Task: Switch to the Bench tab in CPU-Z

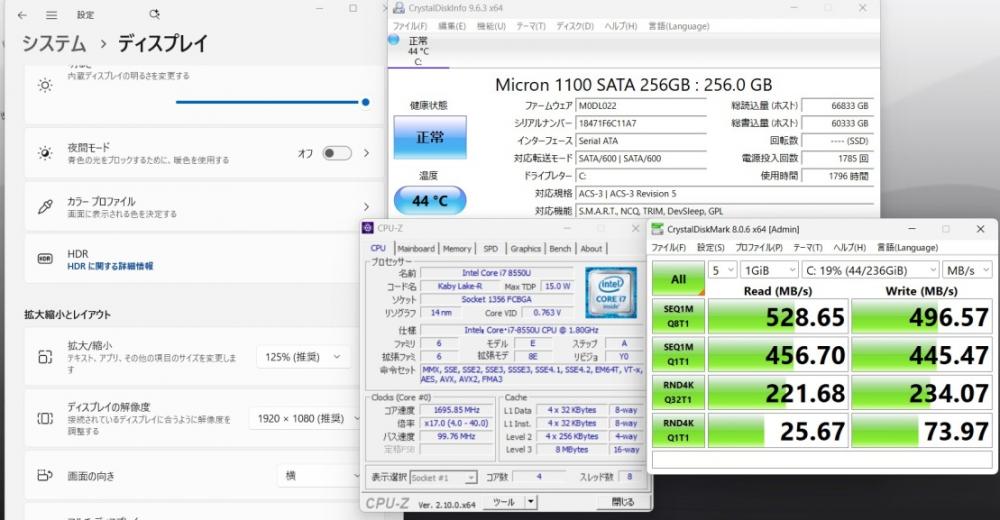Action: [560, 249]
